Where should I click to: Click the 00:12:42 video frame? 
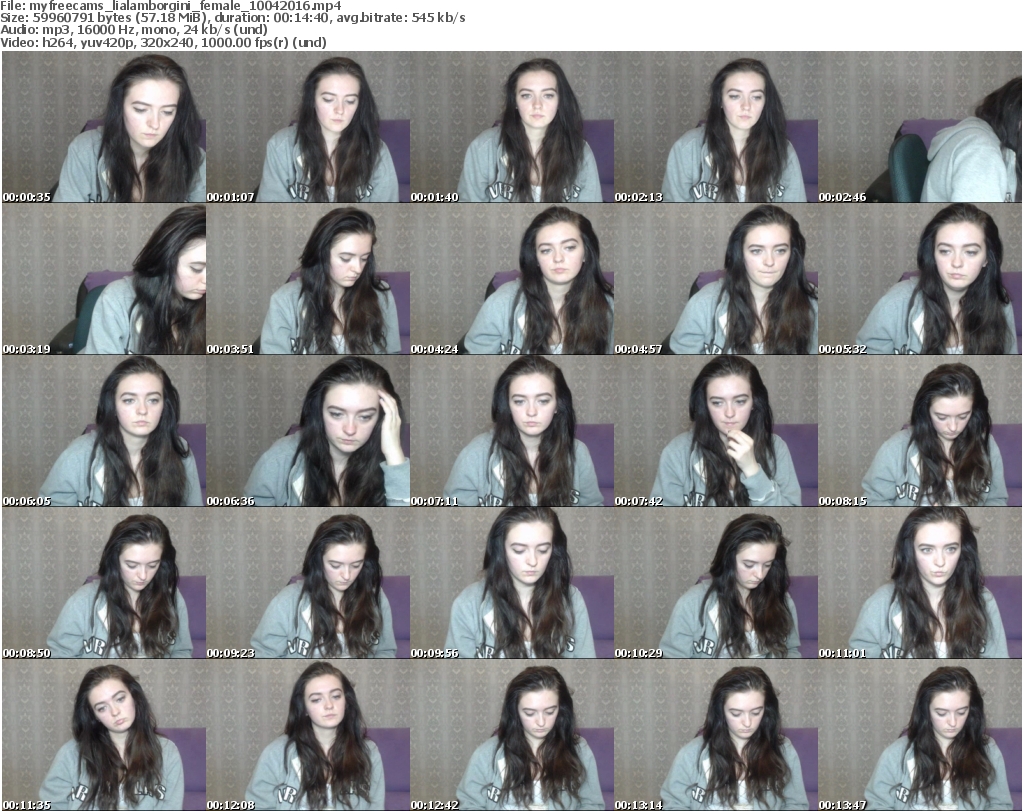[x=512, y=735]
